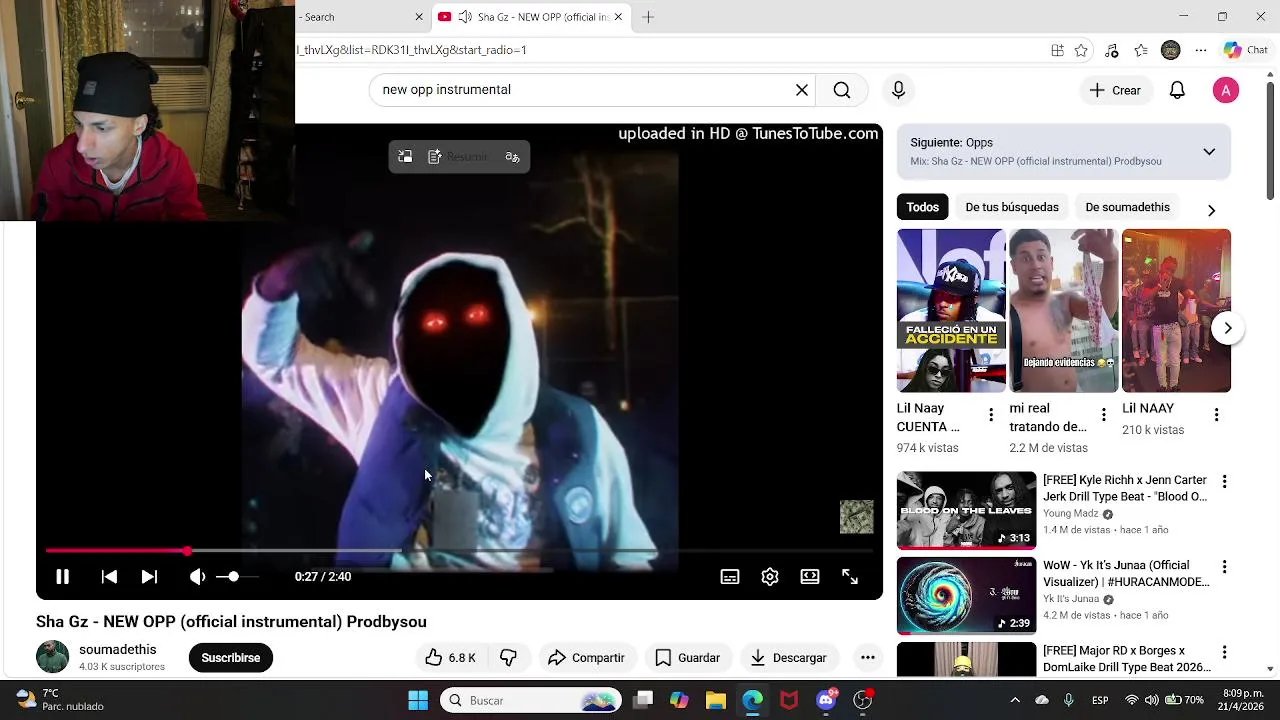Download the video with the Descargar button

pyautogui.click(x=789, y=658)
